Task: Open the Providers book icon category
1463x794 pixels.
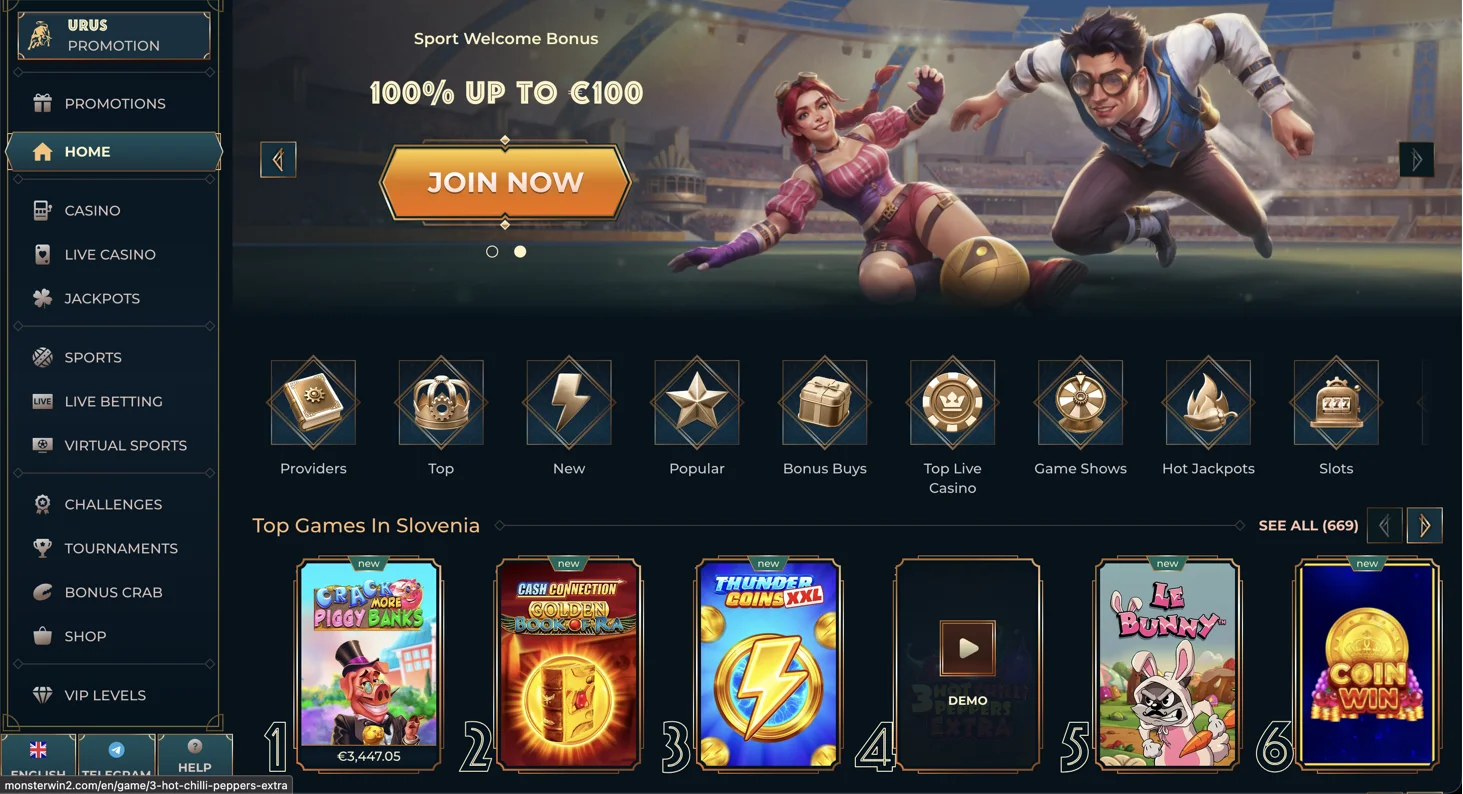Action: click(313, 403)
